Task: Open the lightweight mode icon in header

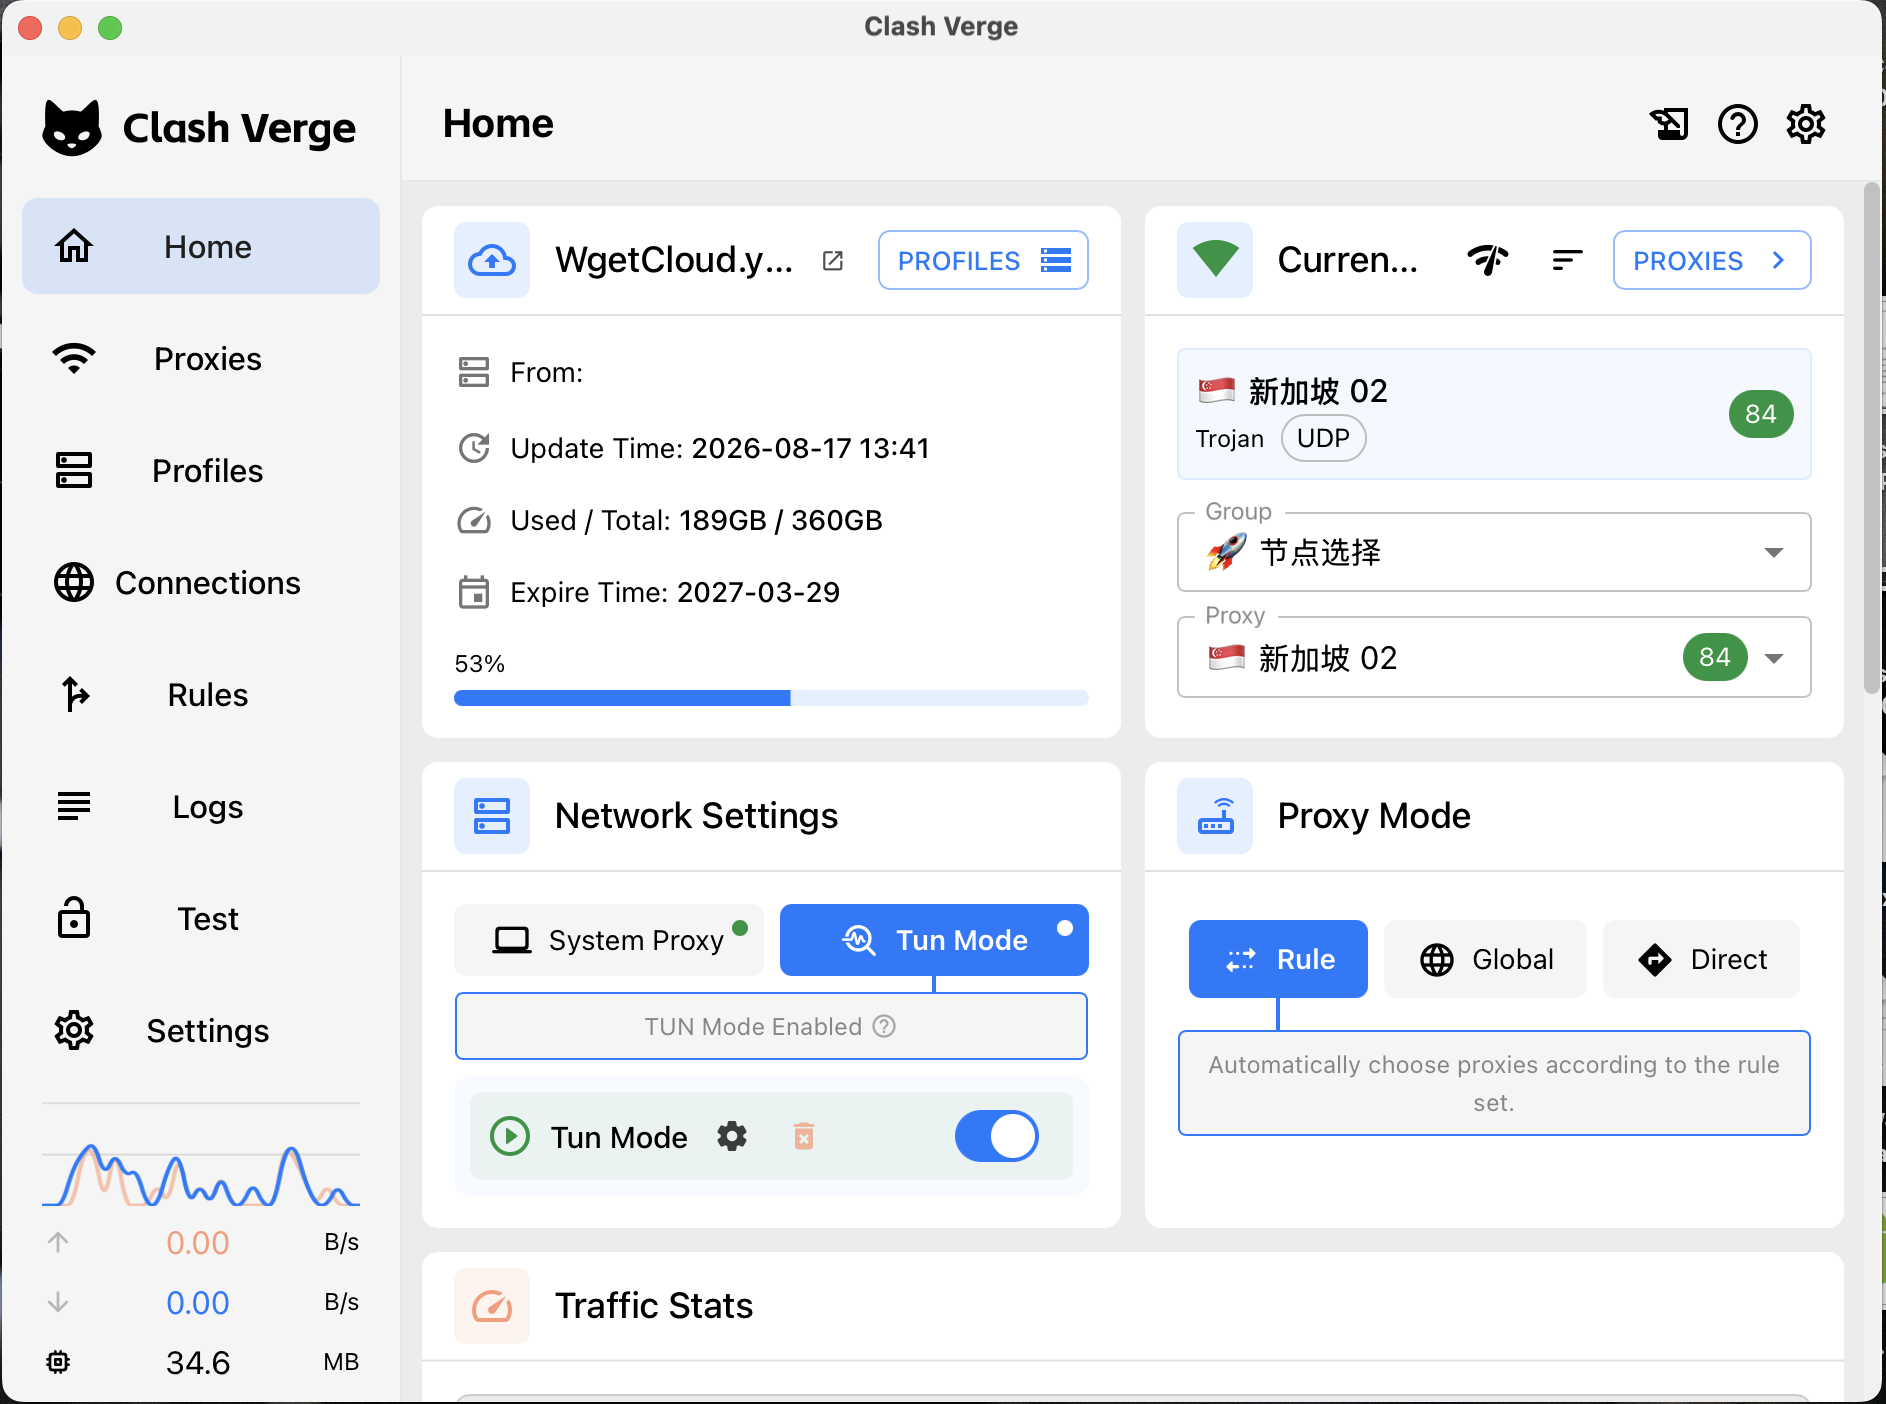Action: point(1669,124)
